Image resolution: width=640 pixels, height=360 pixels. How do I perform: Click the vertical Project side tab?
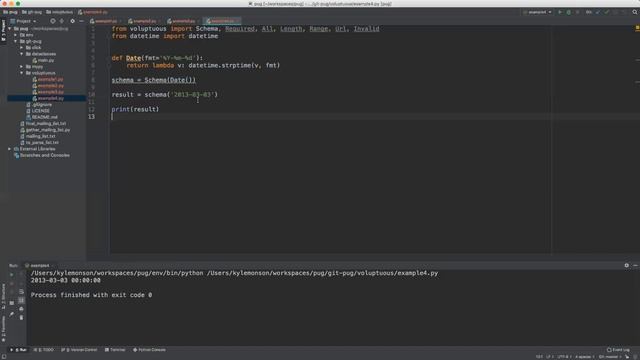tap(3, 30)
